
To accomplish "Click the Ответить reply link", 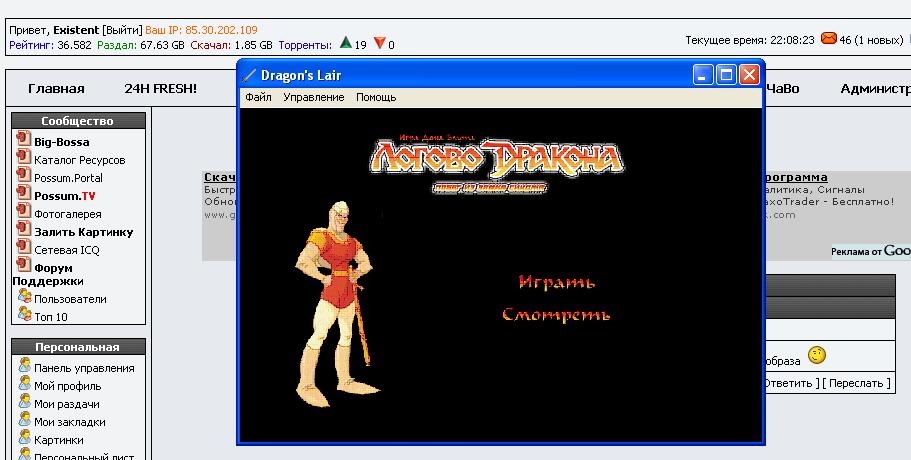I will 790,383.
